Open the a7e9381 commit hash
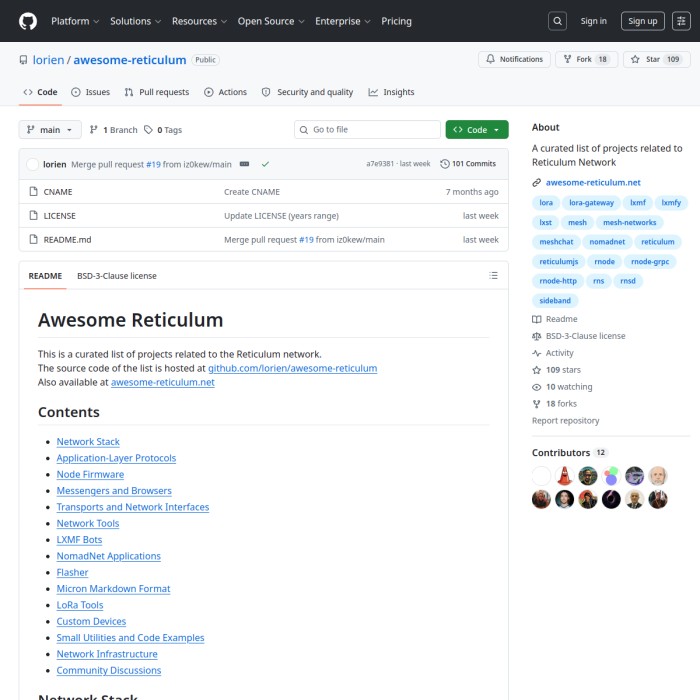The image size is (700, 700). (380, 164)
